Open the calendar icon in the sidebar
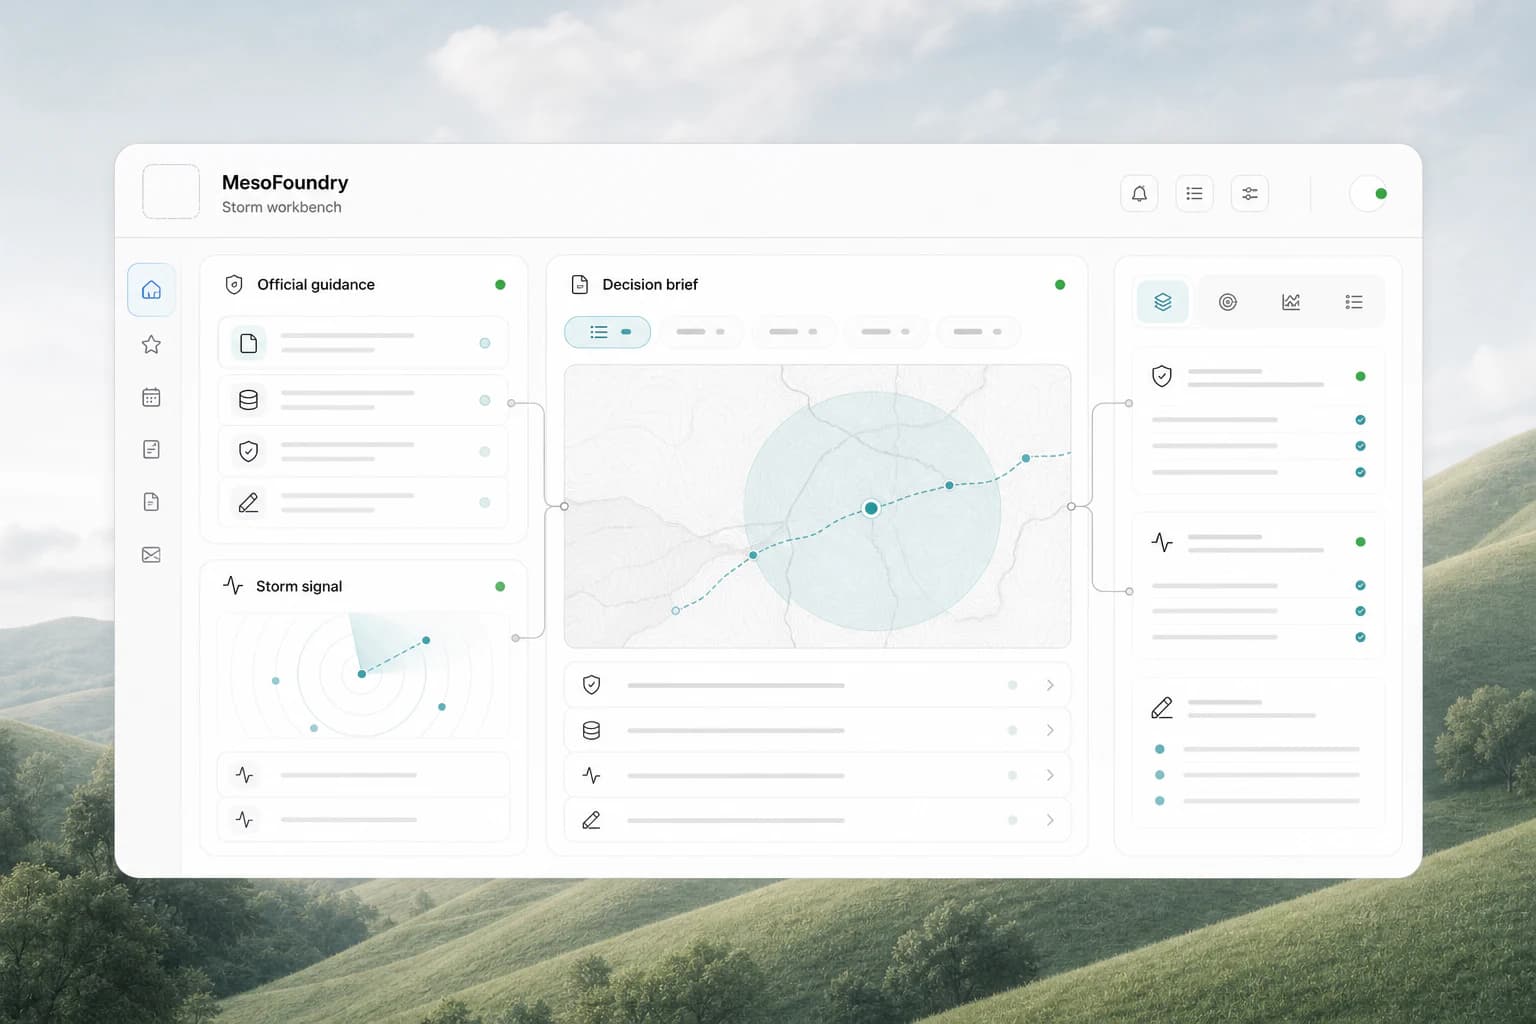Image resolution: width=1536 pixels, height=1024 pixels. pyautogui.click(x=152, y=397)
